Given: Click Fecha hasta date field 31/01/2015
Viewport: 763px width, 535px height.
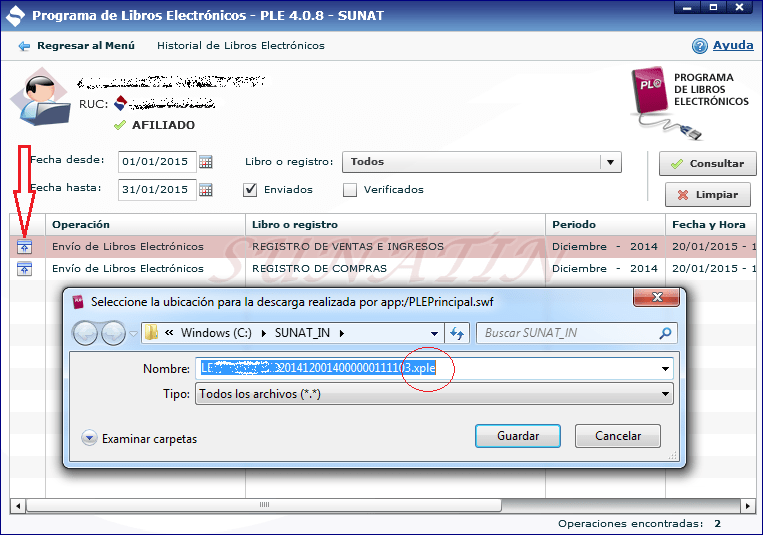Looking at the screenshot, I should 157,190.
